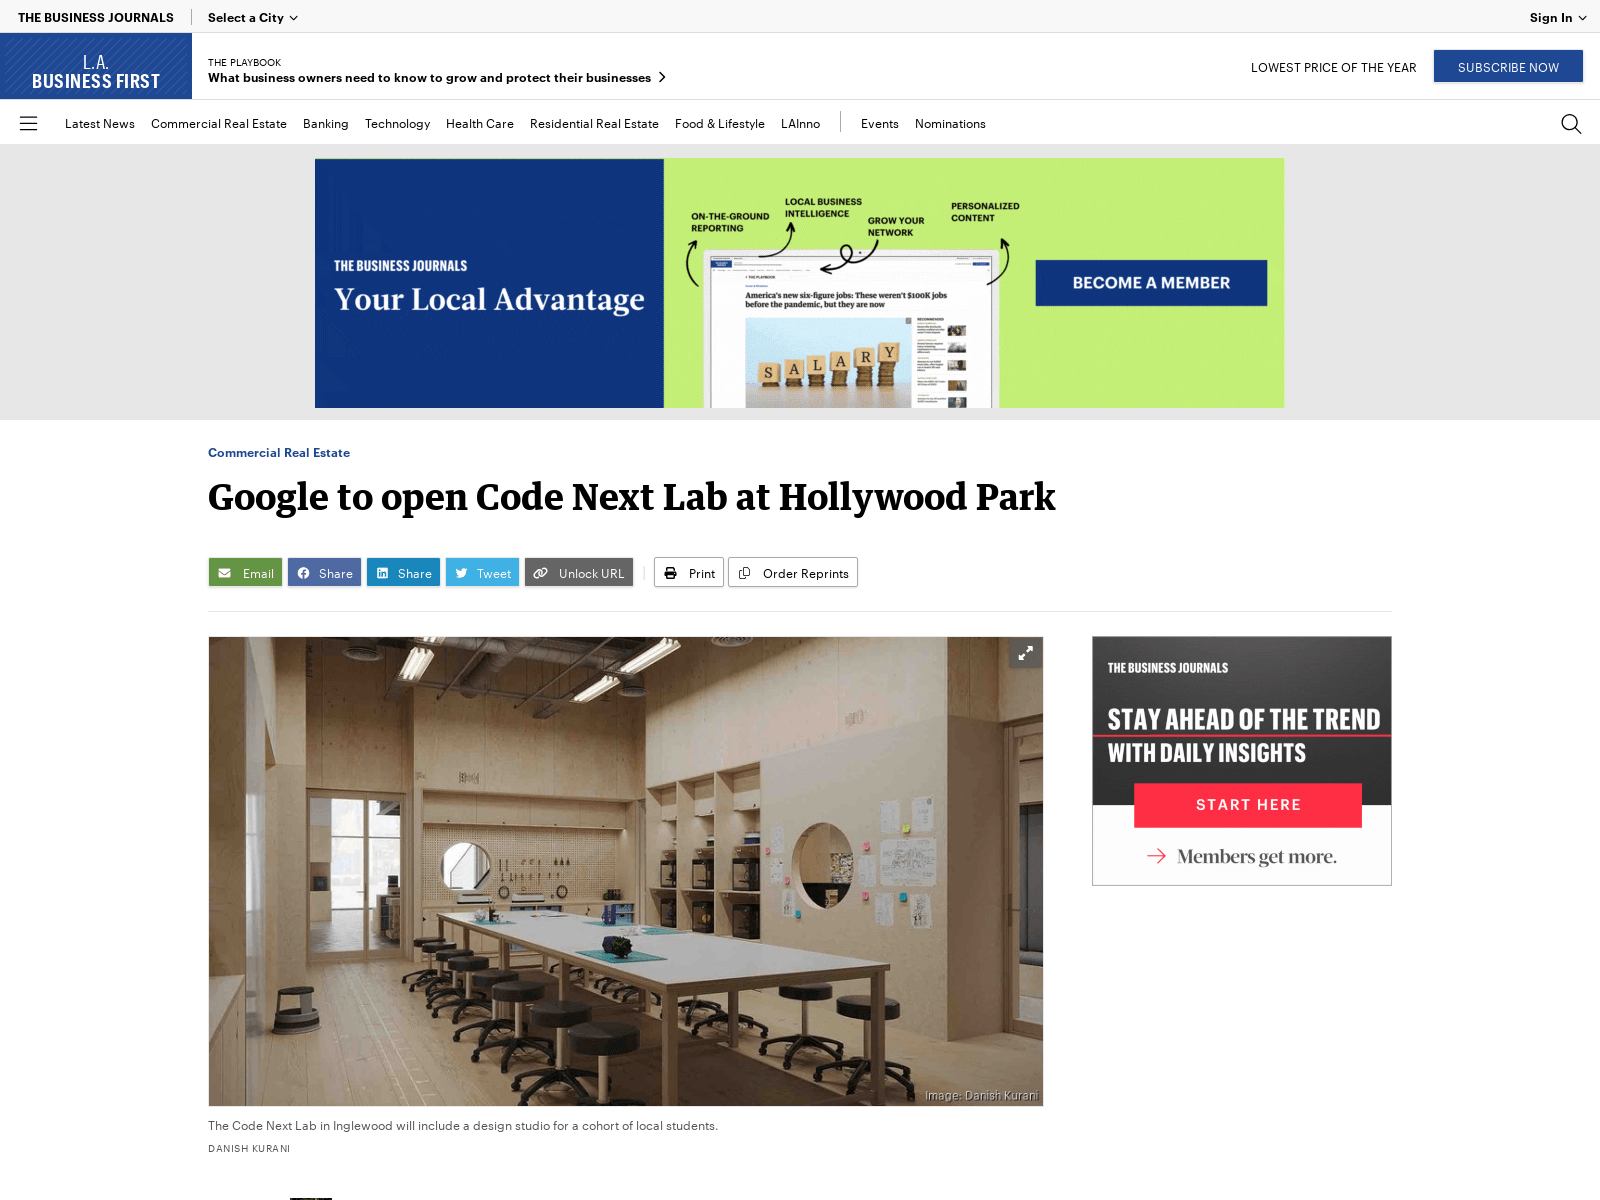Go to Latest News section

click(x=100, y=123)
